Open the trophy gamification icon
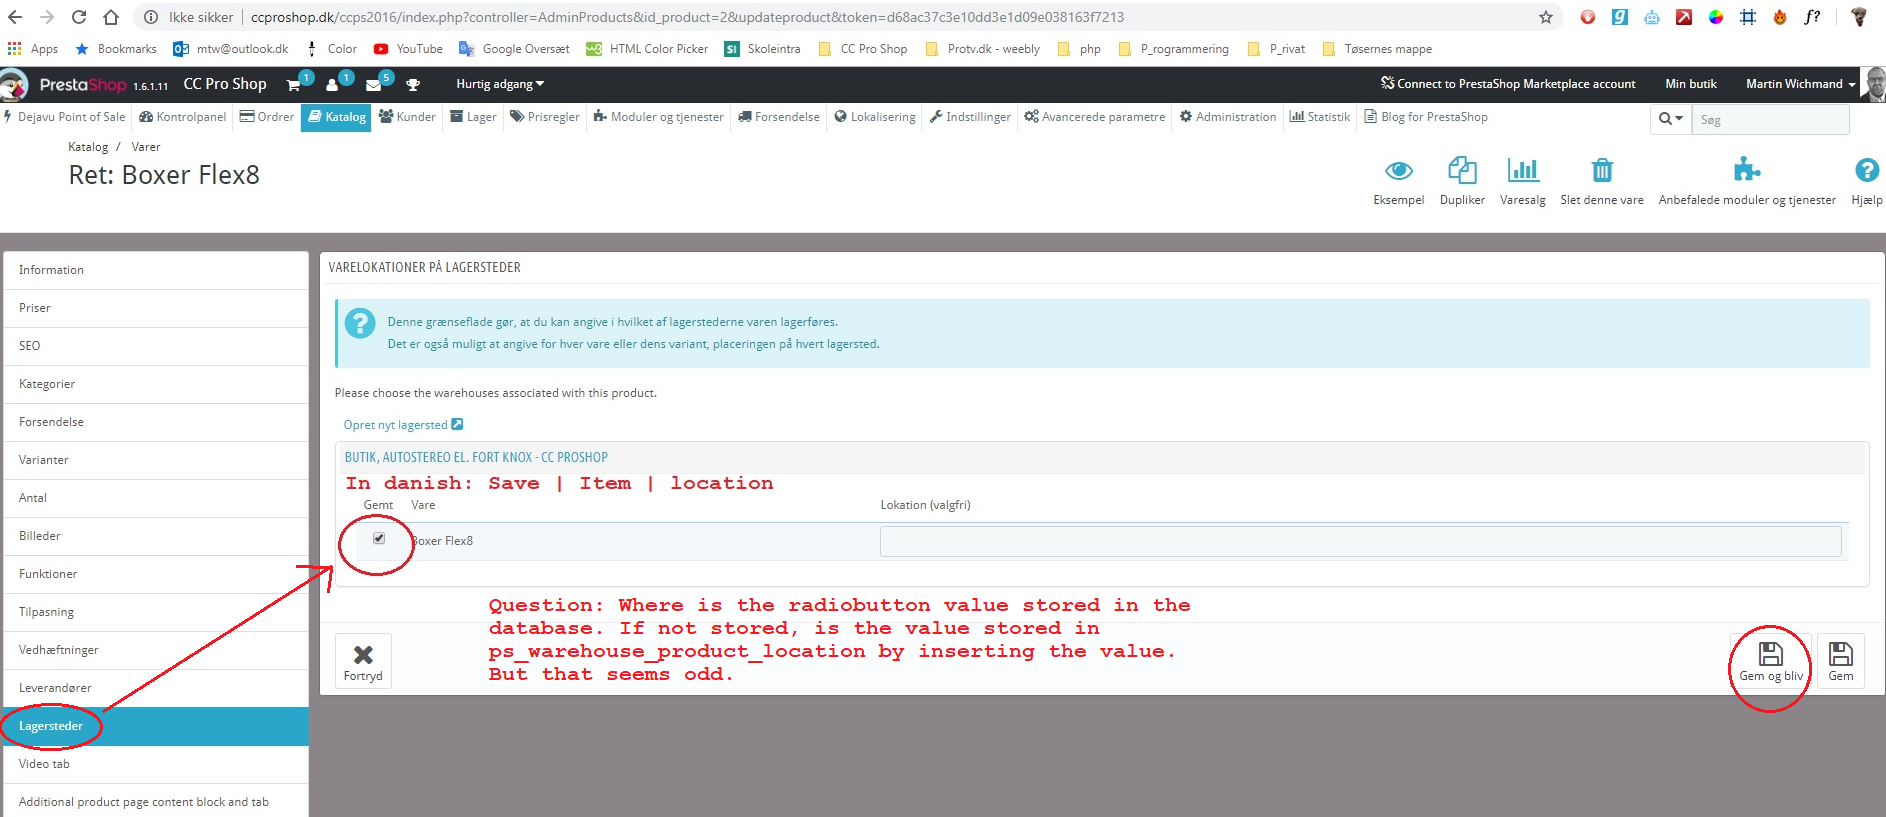 pos(413,85)
